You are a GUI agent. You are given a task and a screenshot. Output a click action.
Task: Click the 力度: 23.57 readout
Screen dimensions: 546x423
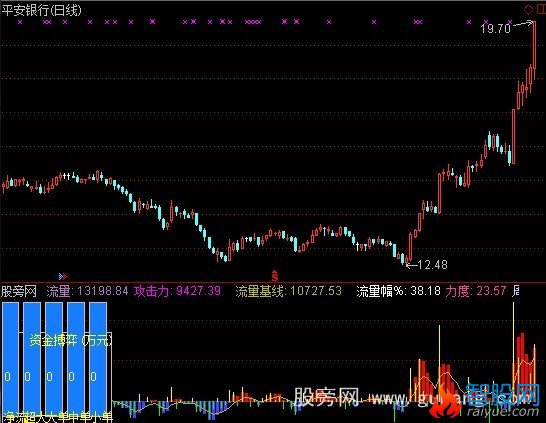[476, 291]
